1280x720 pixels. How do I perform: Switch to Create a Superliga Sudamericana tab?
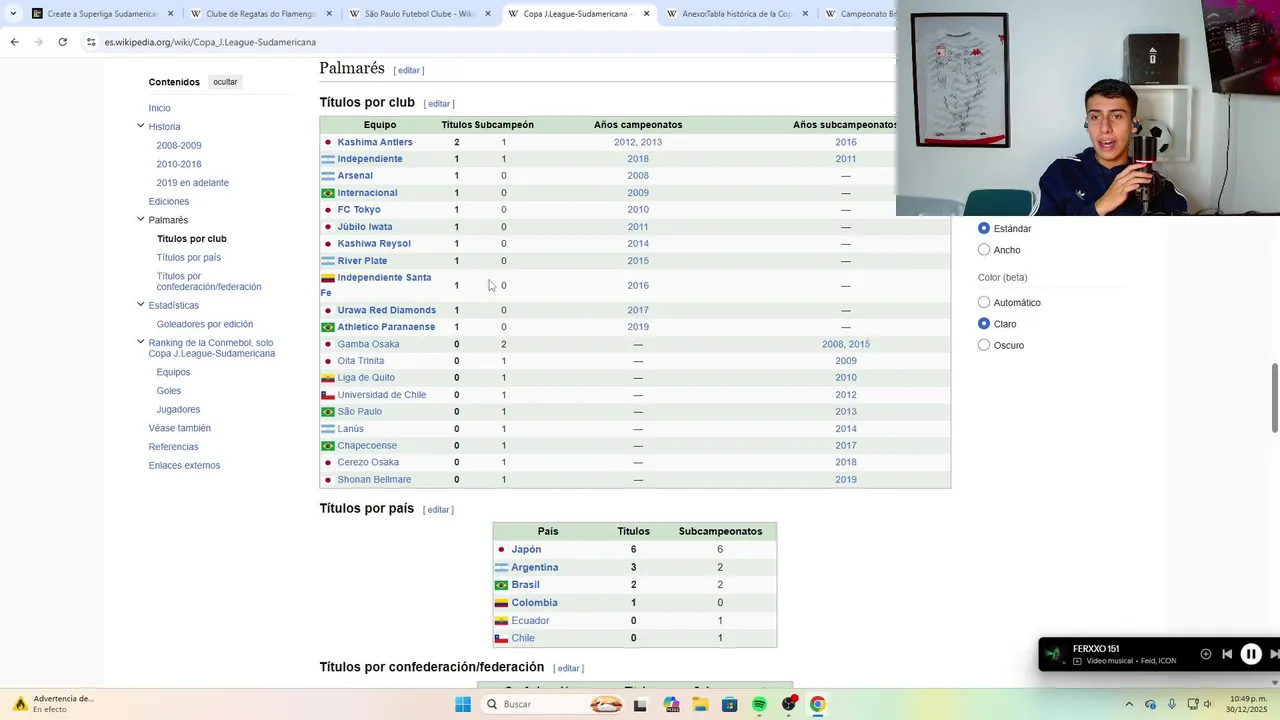[x=102, y=14]
